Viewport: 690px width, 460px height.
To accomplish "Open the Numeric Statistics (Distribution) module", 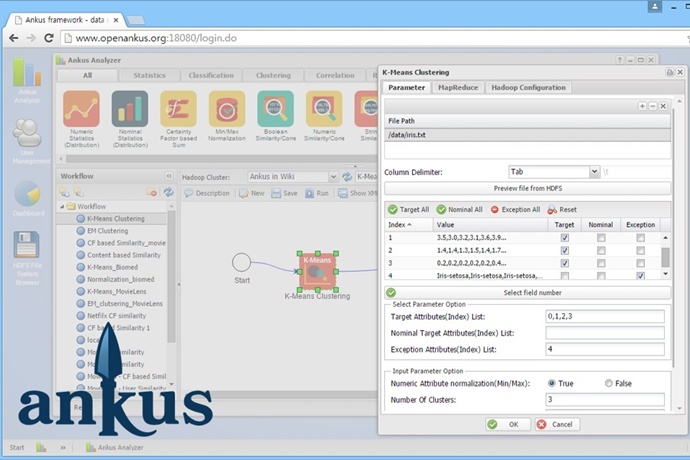I will (x=82, y=111).
